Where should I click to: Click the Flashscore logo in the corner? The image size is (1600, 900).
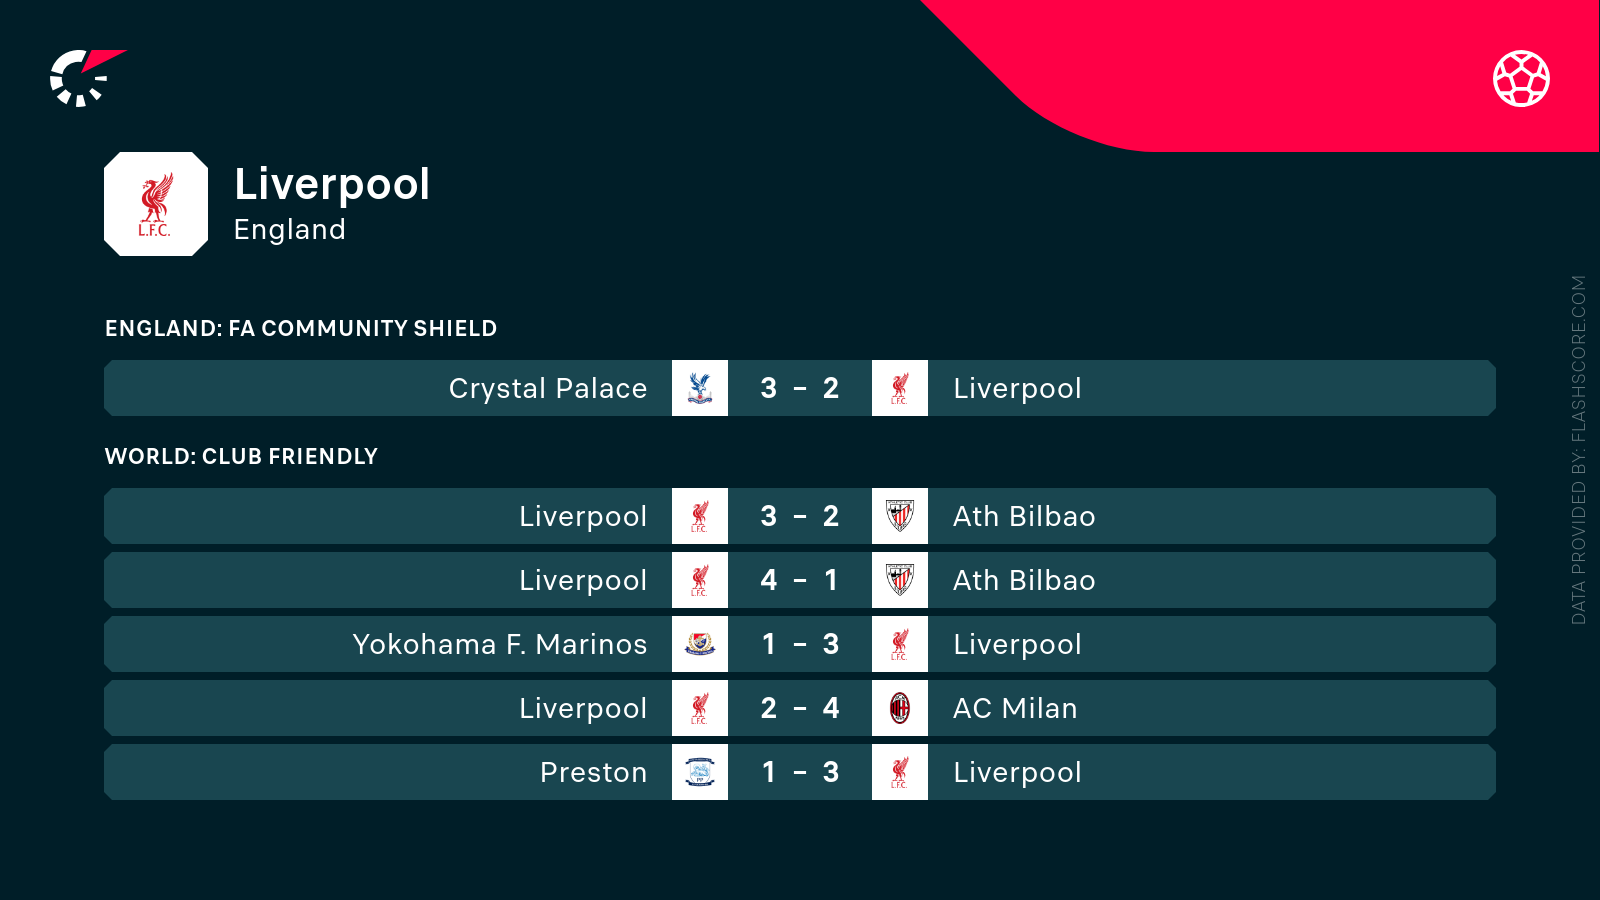click(x=87, y=78)
